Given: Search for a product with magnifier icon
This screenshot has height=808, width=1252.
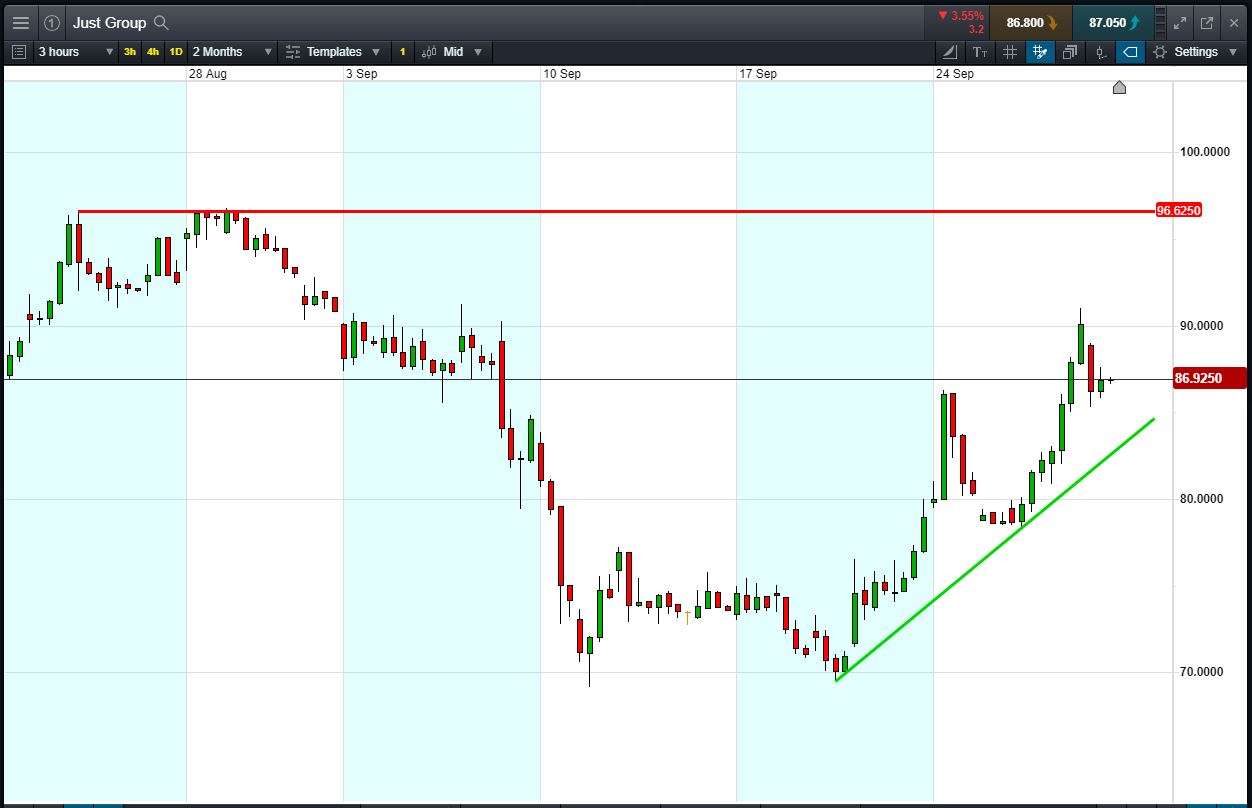Looking at the screenshot, I should [x=161, y=22].
